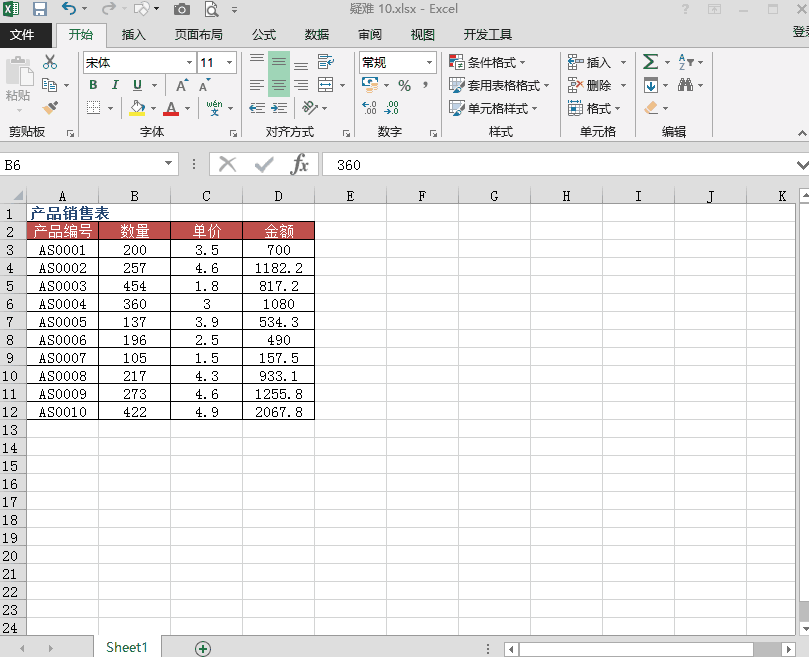
Task: Select the Sheet1 tab
Action: coord(127,647)
